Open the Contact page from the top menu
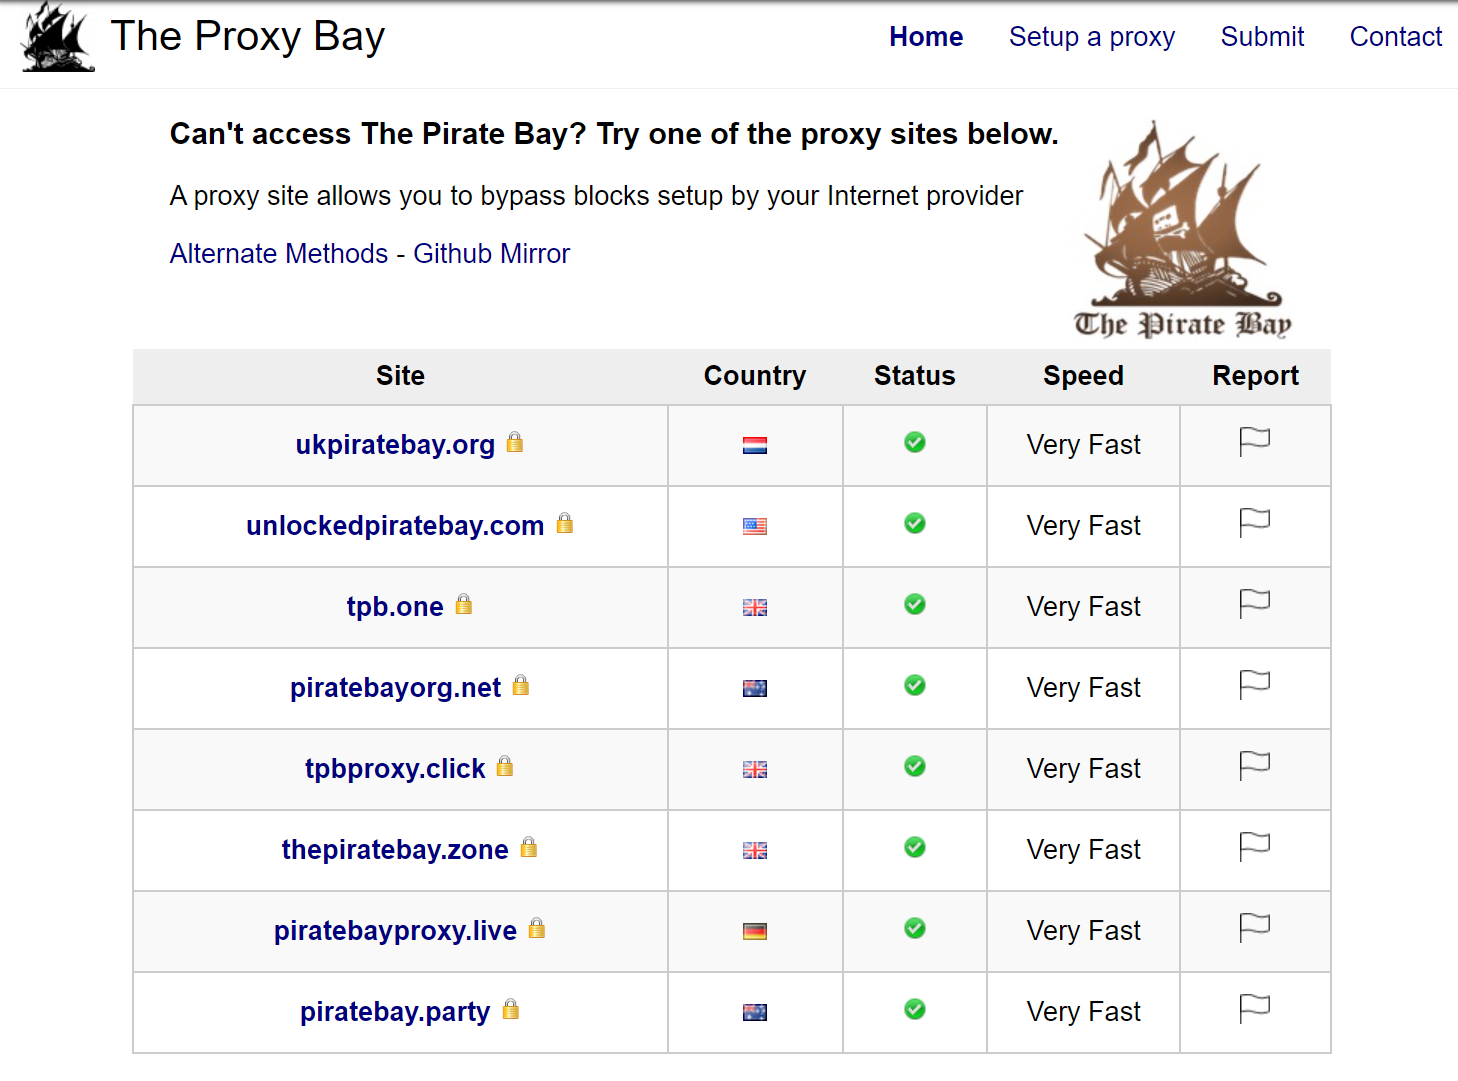Viewport: 1458px width, 1081px height. (x=1395, y=37)
